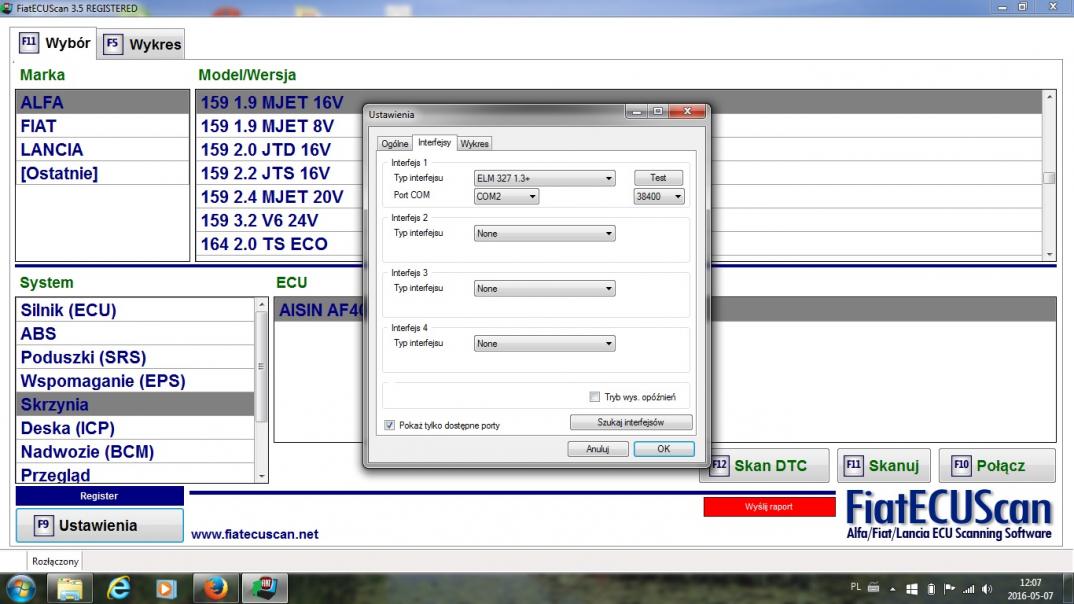
Task: Launch Internet Explorer from taskbar
Action: click(119, 588)
